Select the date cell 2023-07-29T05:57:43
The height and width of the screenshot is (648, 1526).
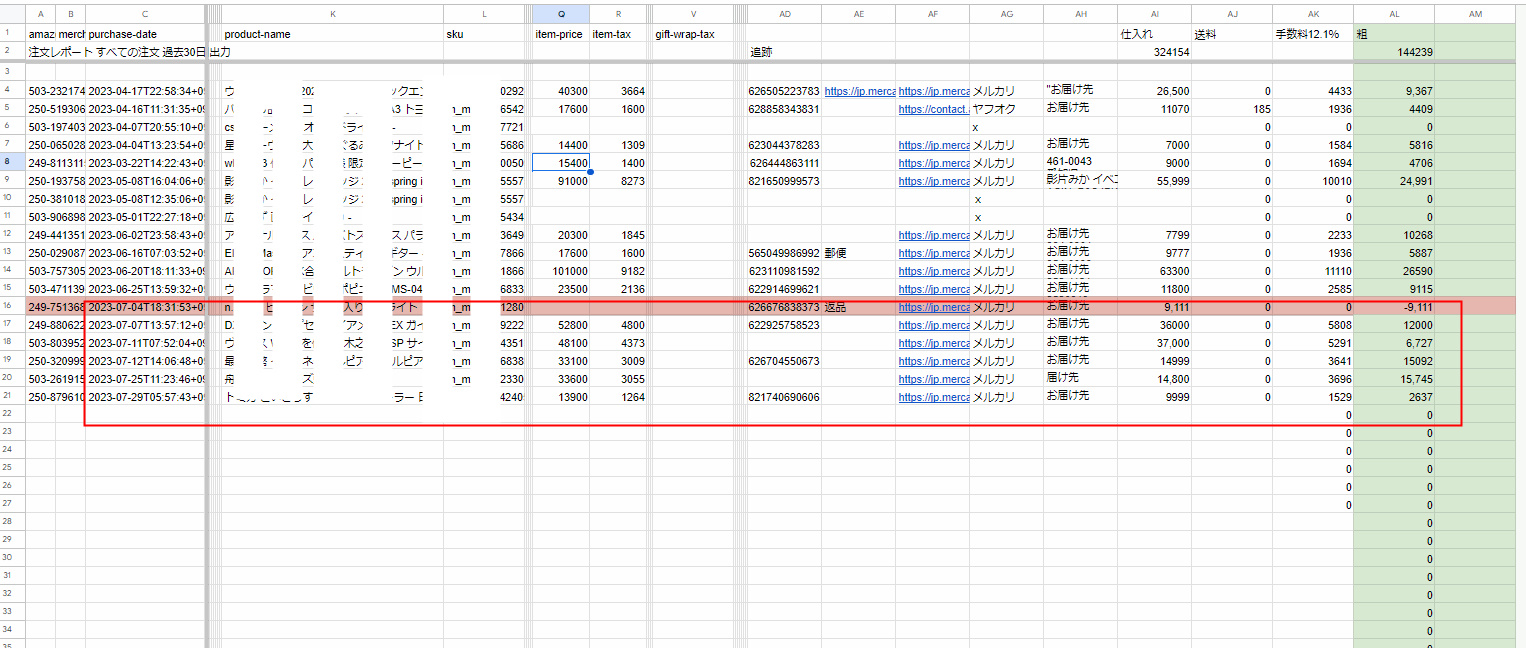[145, 397]
